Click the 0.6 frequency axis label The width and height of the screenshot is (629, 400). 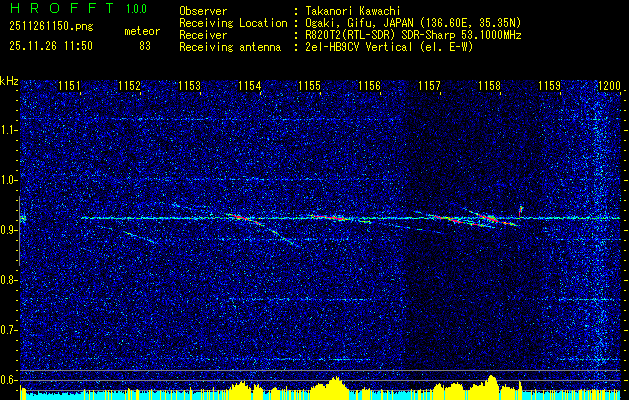pos(8,380)
